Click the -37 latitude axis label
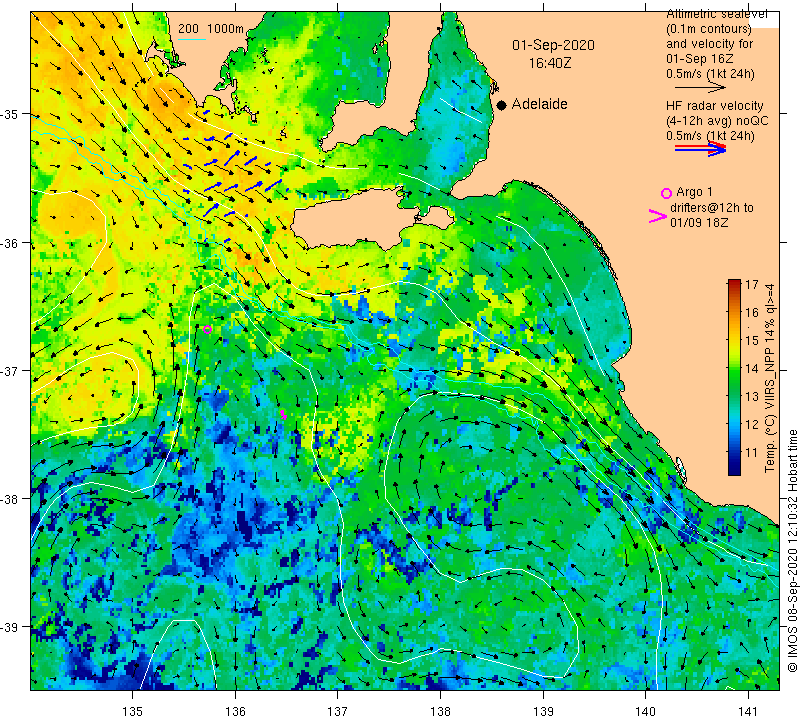Image resolution: width=800 pixels, height=720 pixels. (x=10, y=371)
